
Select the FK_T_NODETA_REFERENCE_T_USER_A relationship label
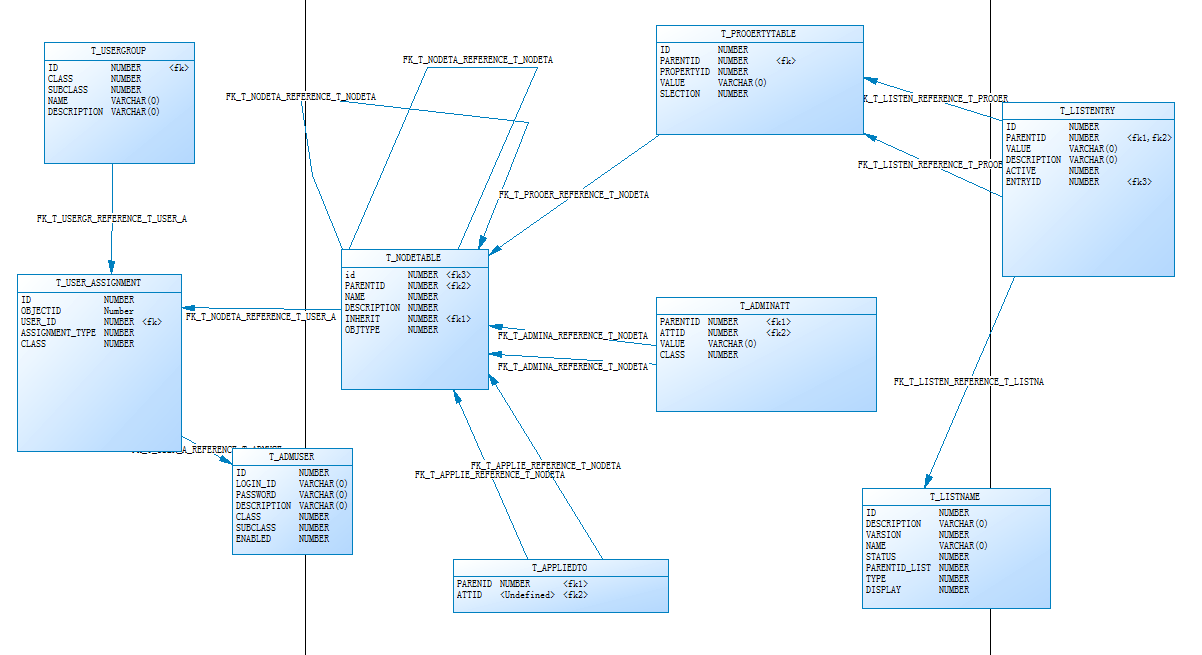[x=261, y=317]
